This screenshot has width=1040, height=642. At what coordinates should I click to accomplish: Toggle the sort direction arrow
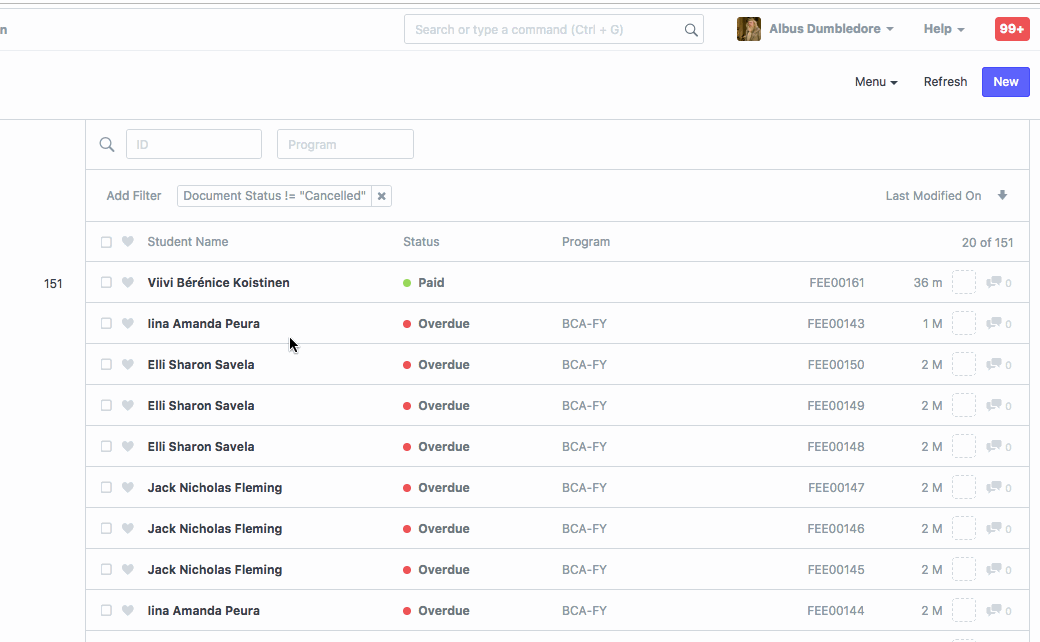1002,195
